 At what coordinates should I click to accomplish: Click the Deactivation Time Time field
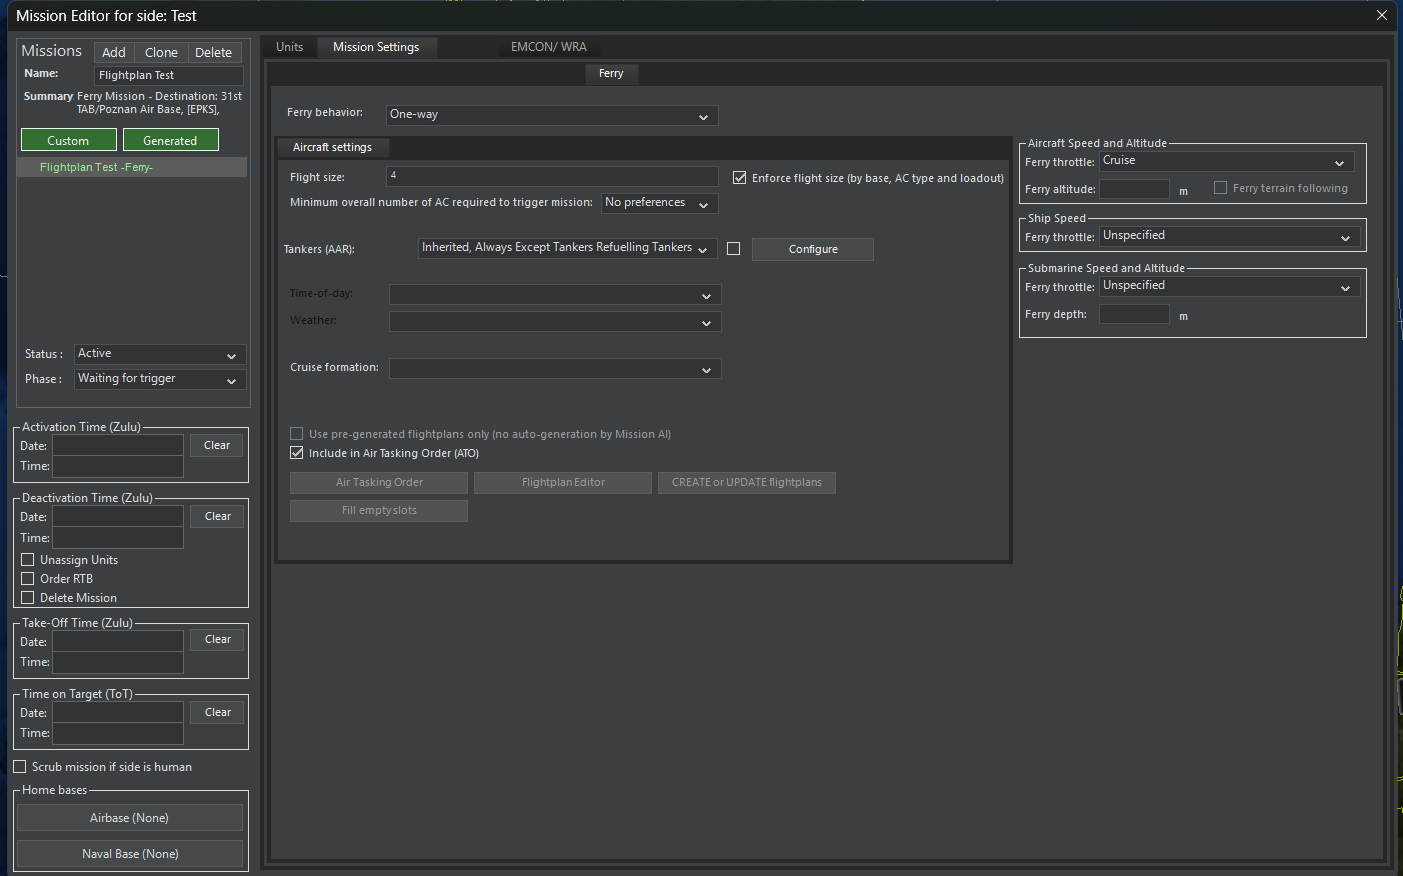pyautogui.click(x=118, y=537)
